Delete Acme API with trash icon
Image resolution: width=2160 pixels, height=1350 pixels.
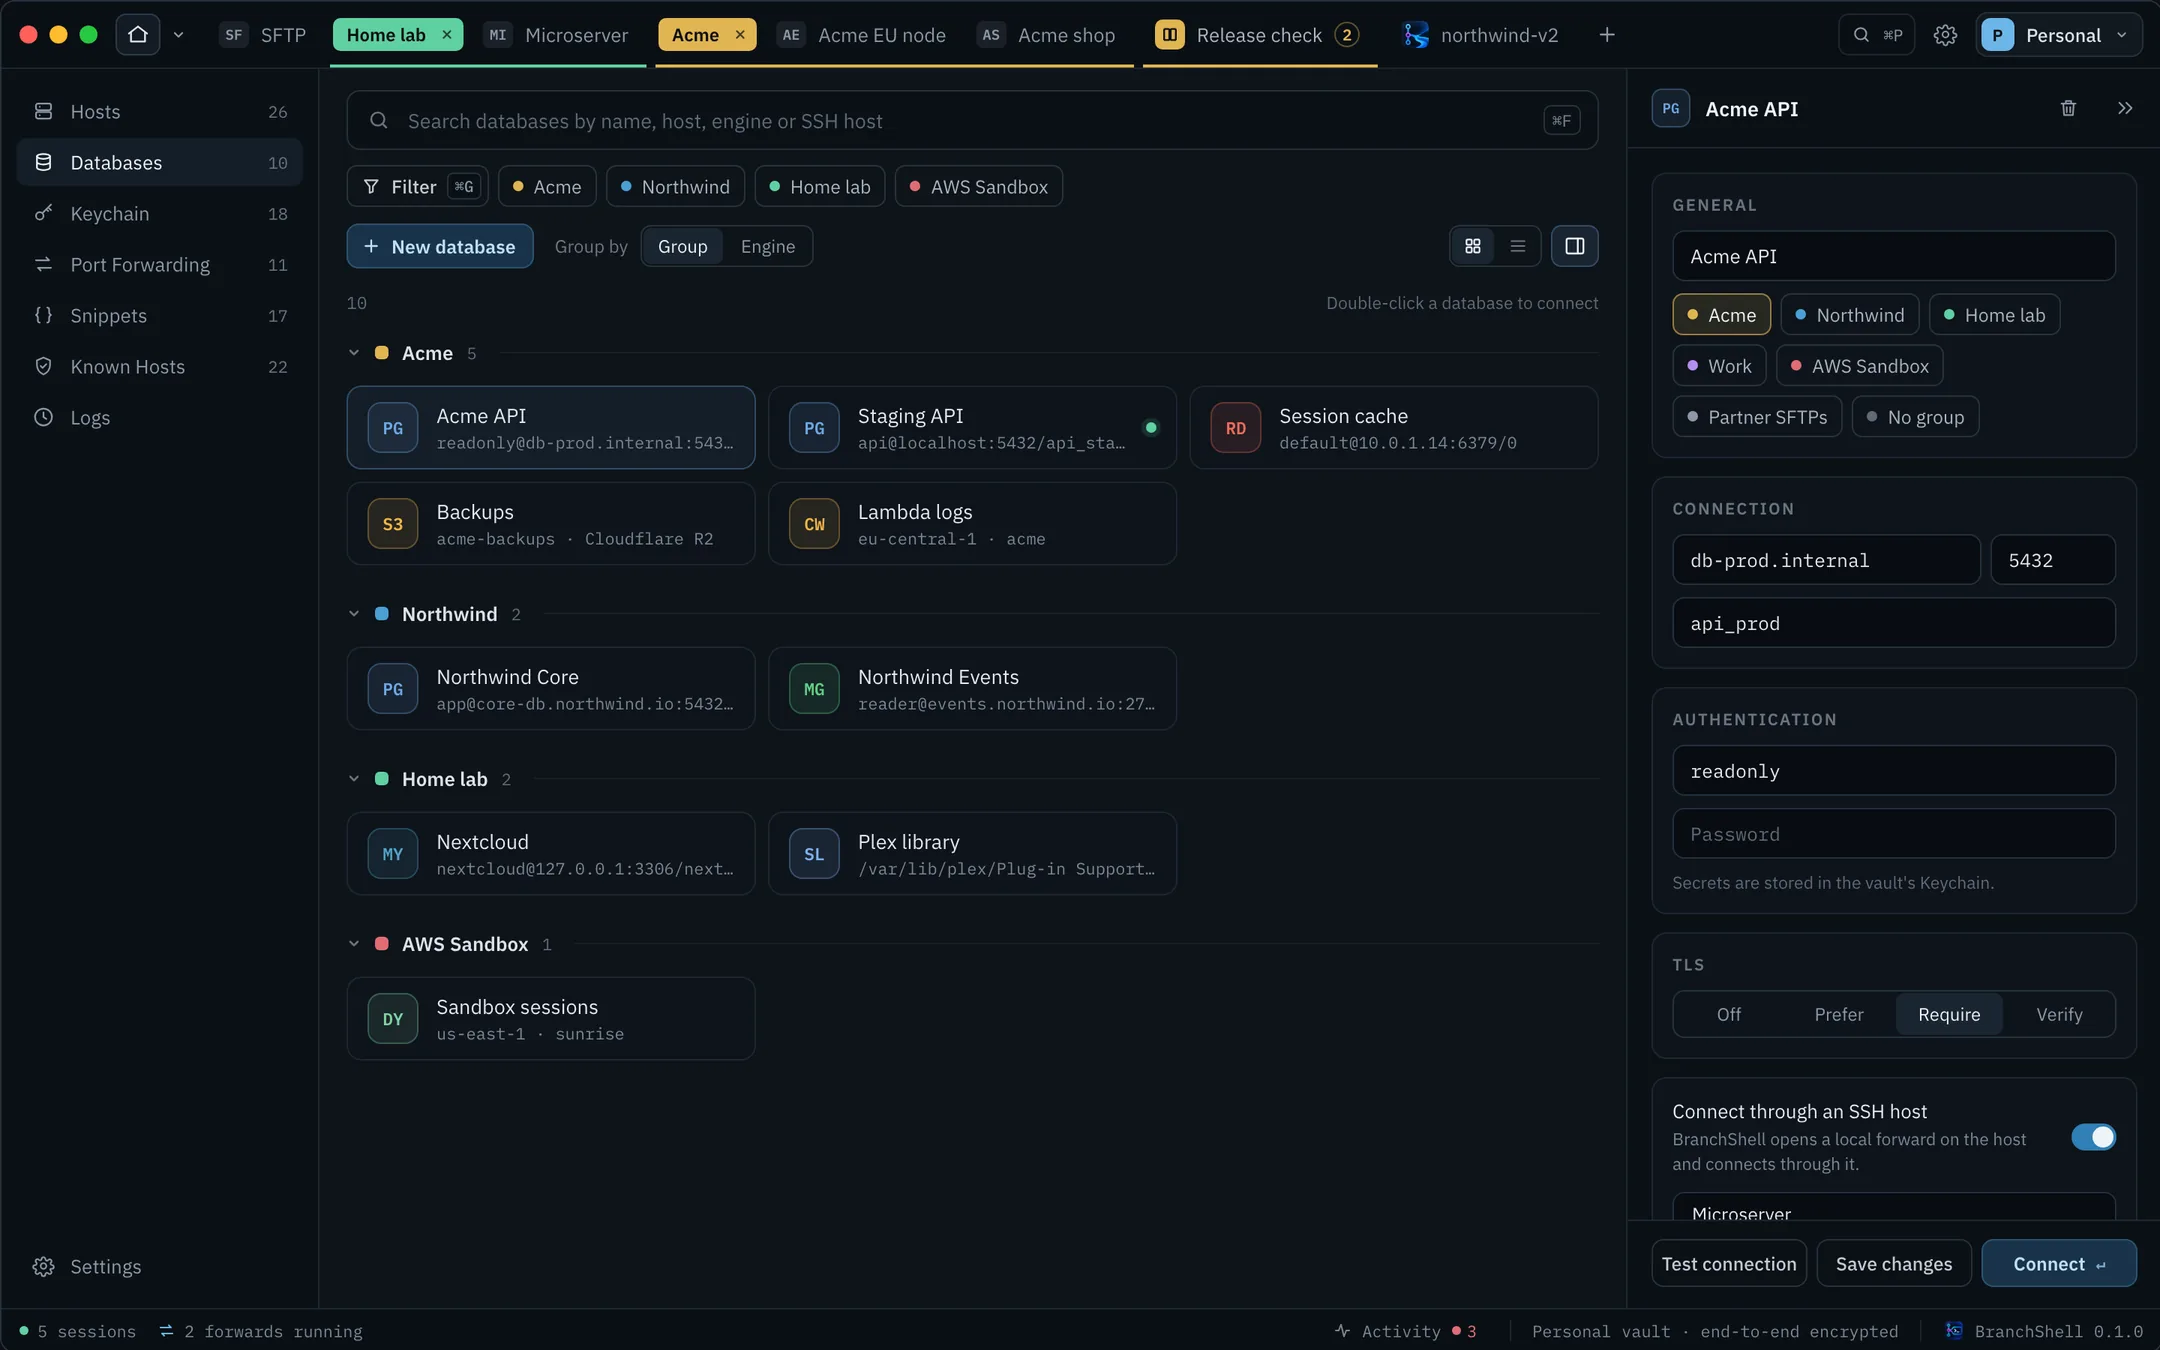coord(2068,108)
